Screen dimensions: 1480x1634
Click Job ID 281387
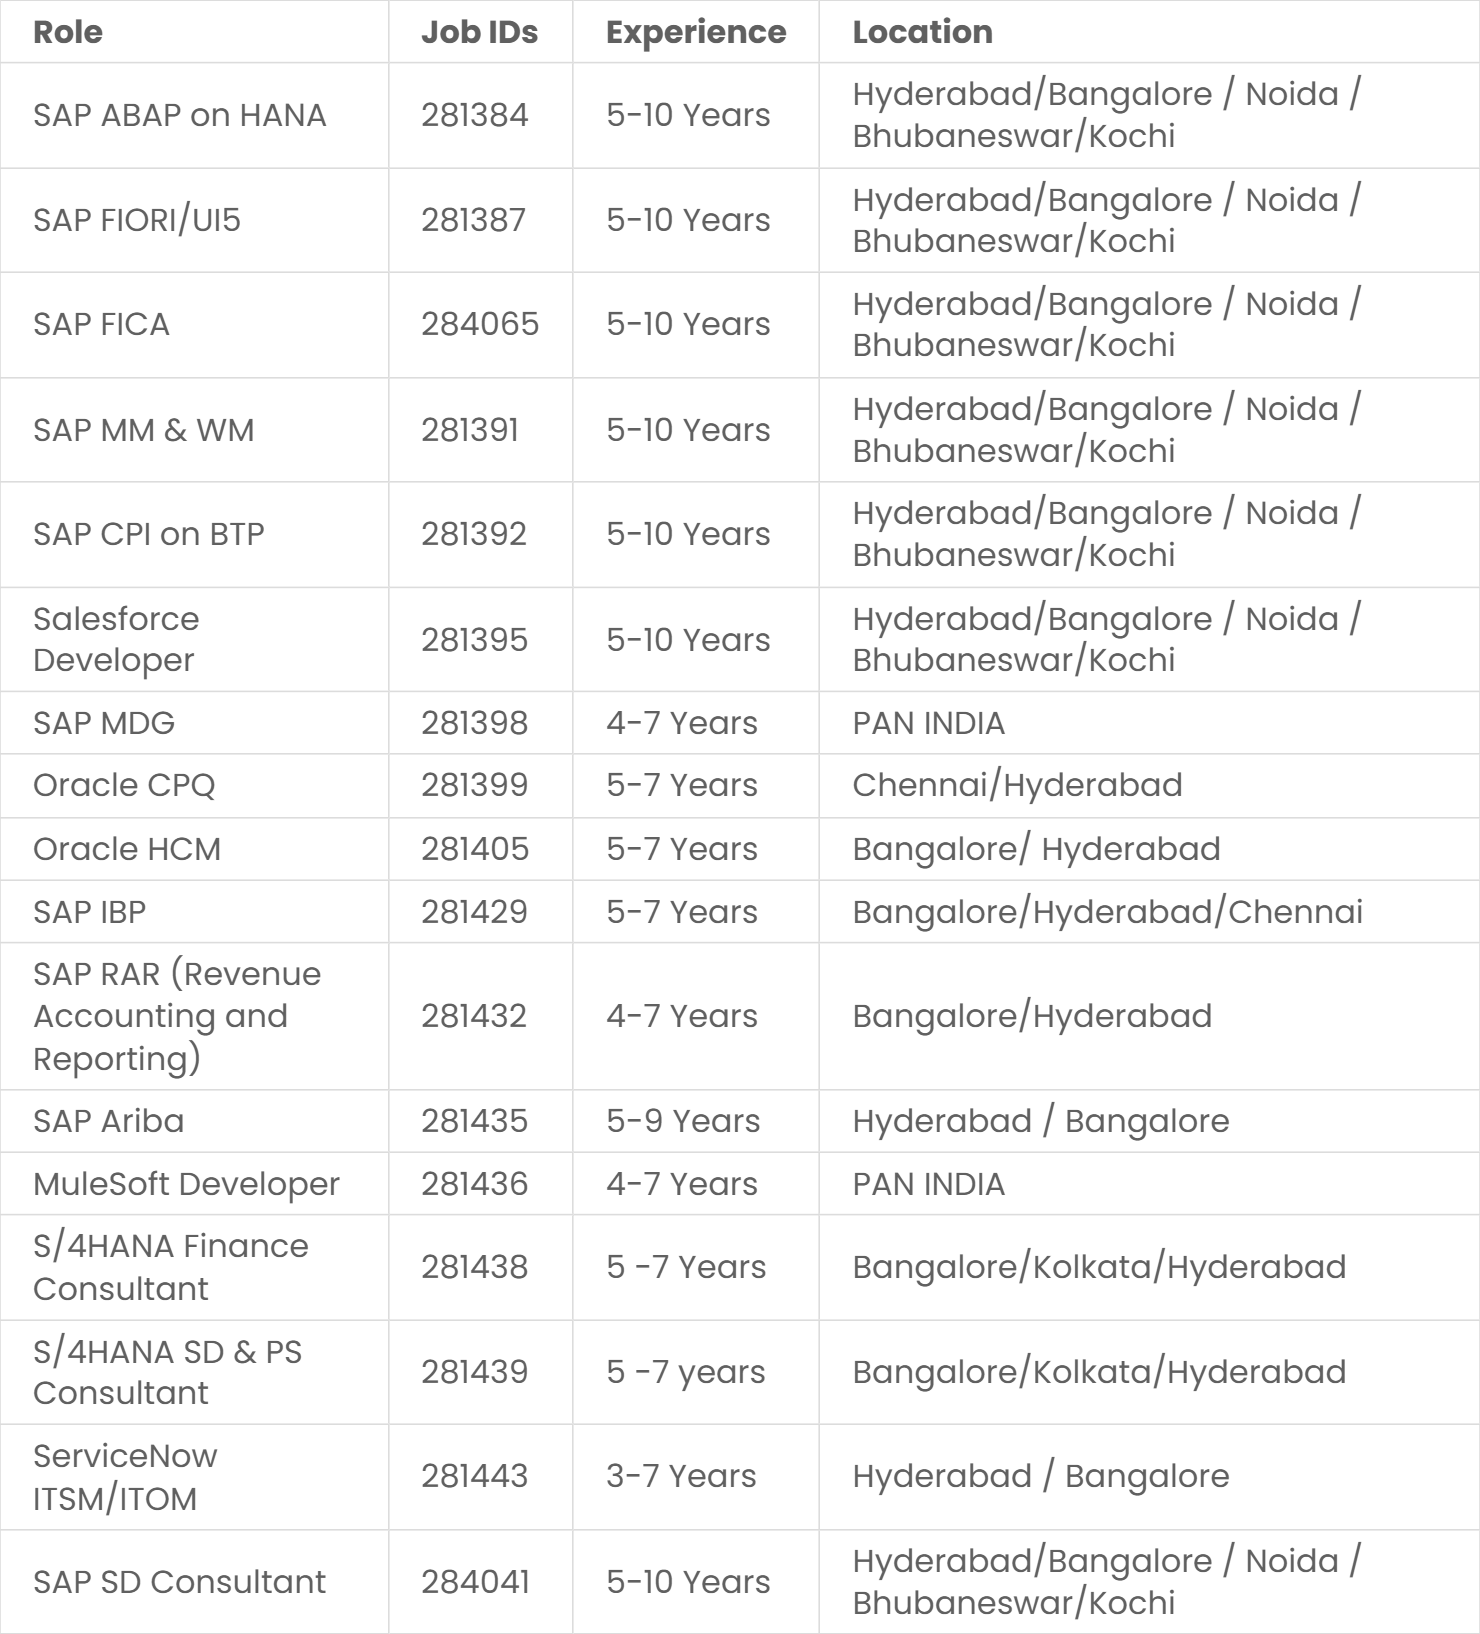point(473,220)
